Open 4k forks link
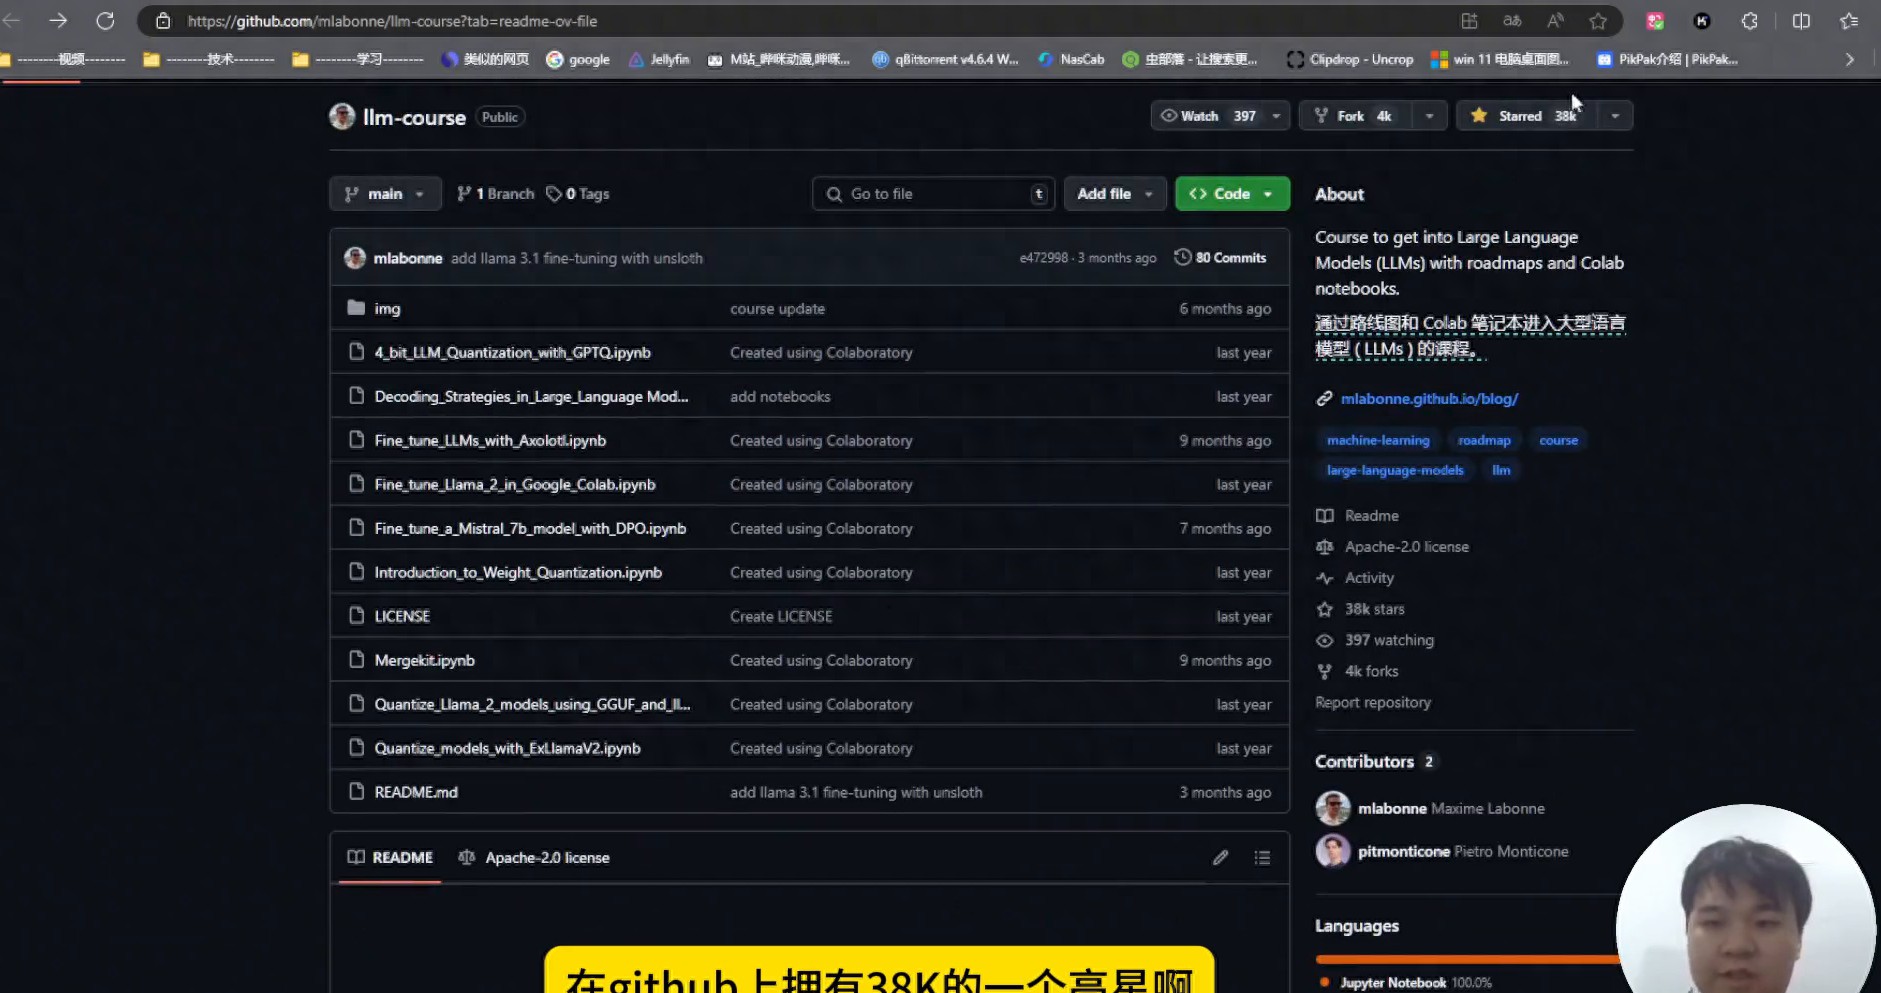The image size is (1881, 993). pyautogui.click(x=1371, y=672)
